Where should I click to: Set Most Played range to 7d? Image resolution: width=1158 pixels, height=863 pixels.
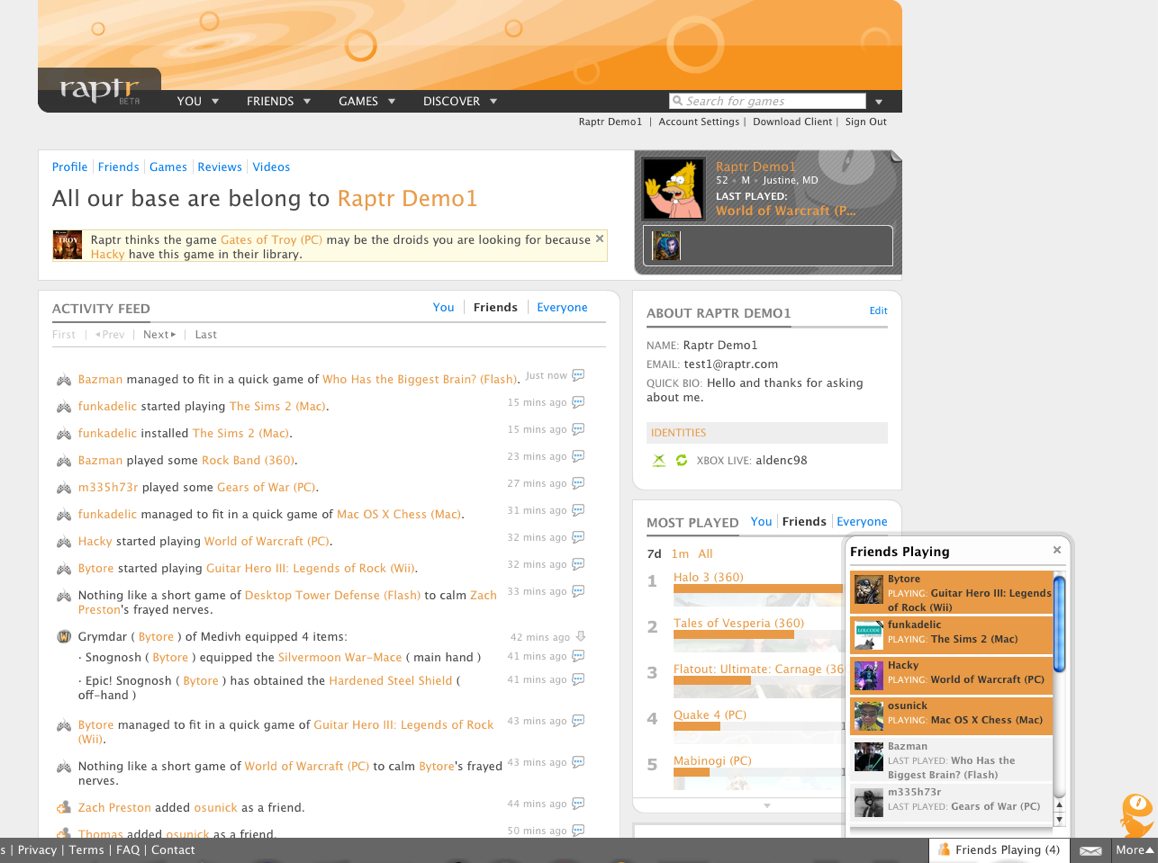tap(654, 554)
